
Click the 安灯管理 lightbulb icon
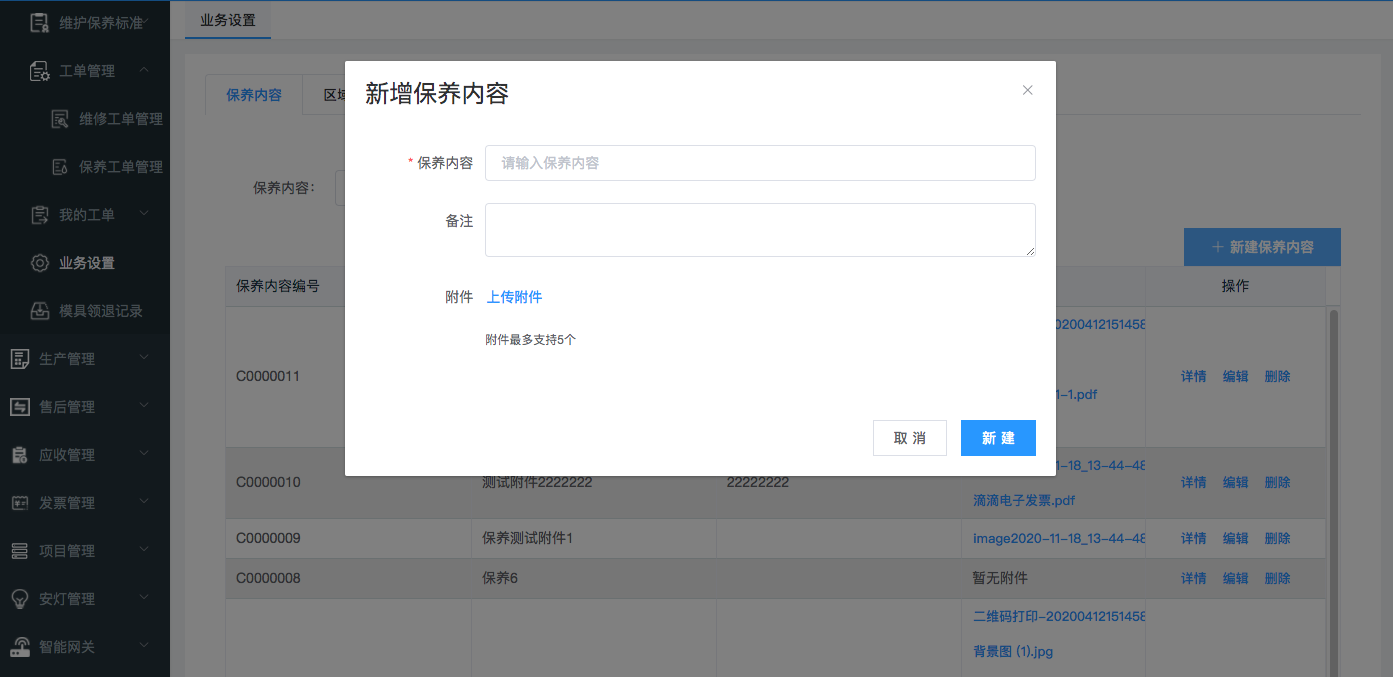20,599
